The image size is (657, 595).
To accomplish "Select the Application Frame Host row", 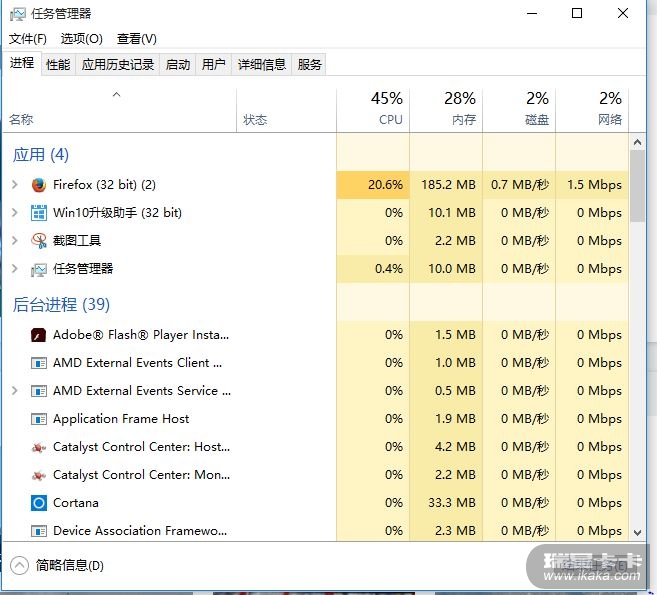I will coord(121,419).
